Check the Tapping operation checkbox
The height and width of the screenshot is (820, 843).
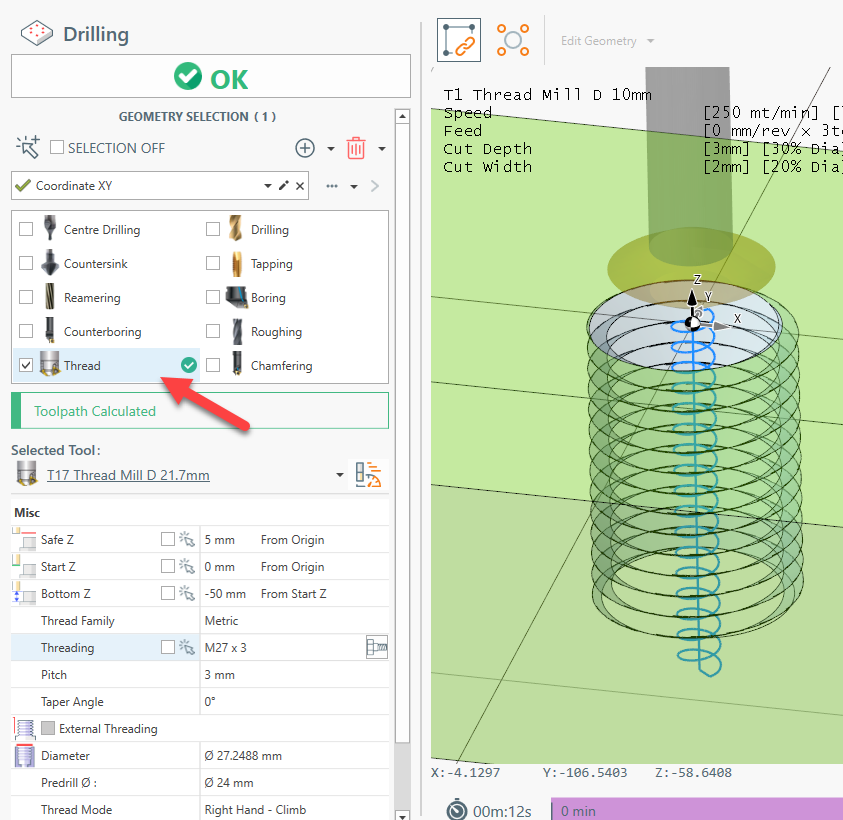point(213,264)
